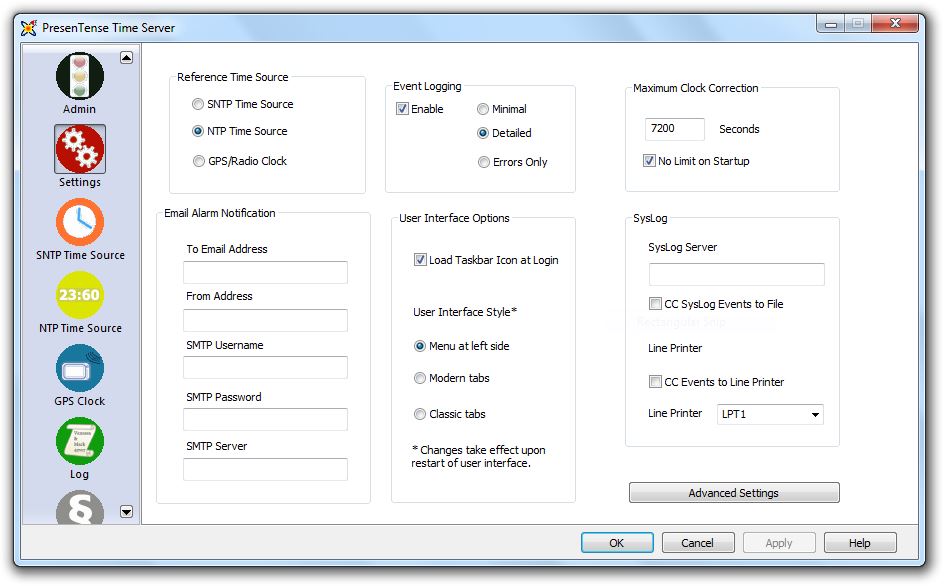
Task: Click the sidebar scroll-up arrow
Action: [126, 58]
